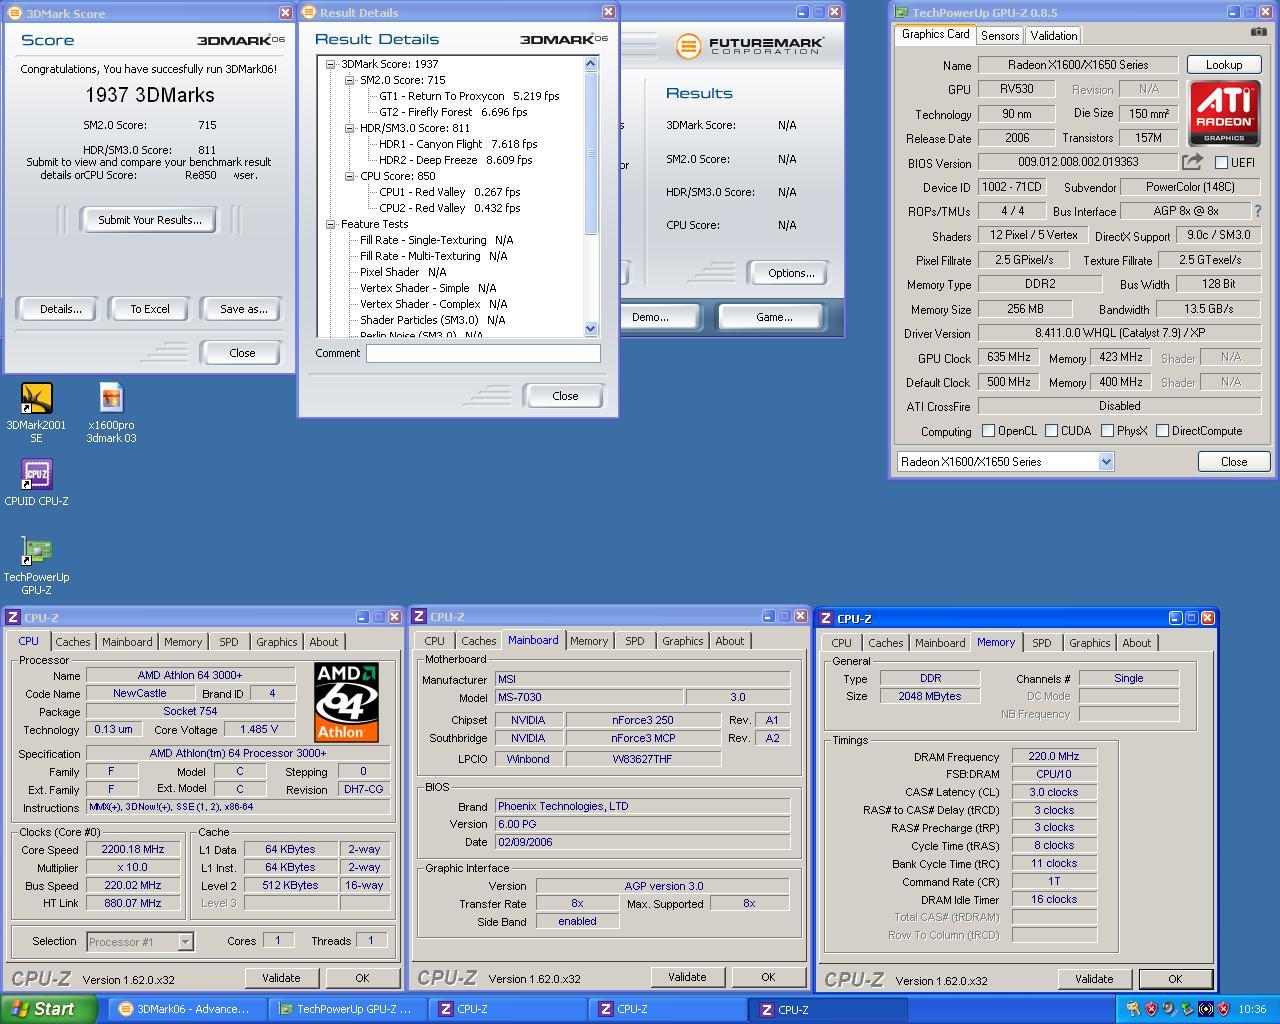The height and width of the screenshot is (1024, 1280).
Task: Click the BIOS version share/export icon
Action: click(1192, 162)
